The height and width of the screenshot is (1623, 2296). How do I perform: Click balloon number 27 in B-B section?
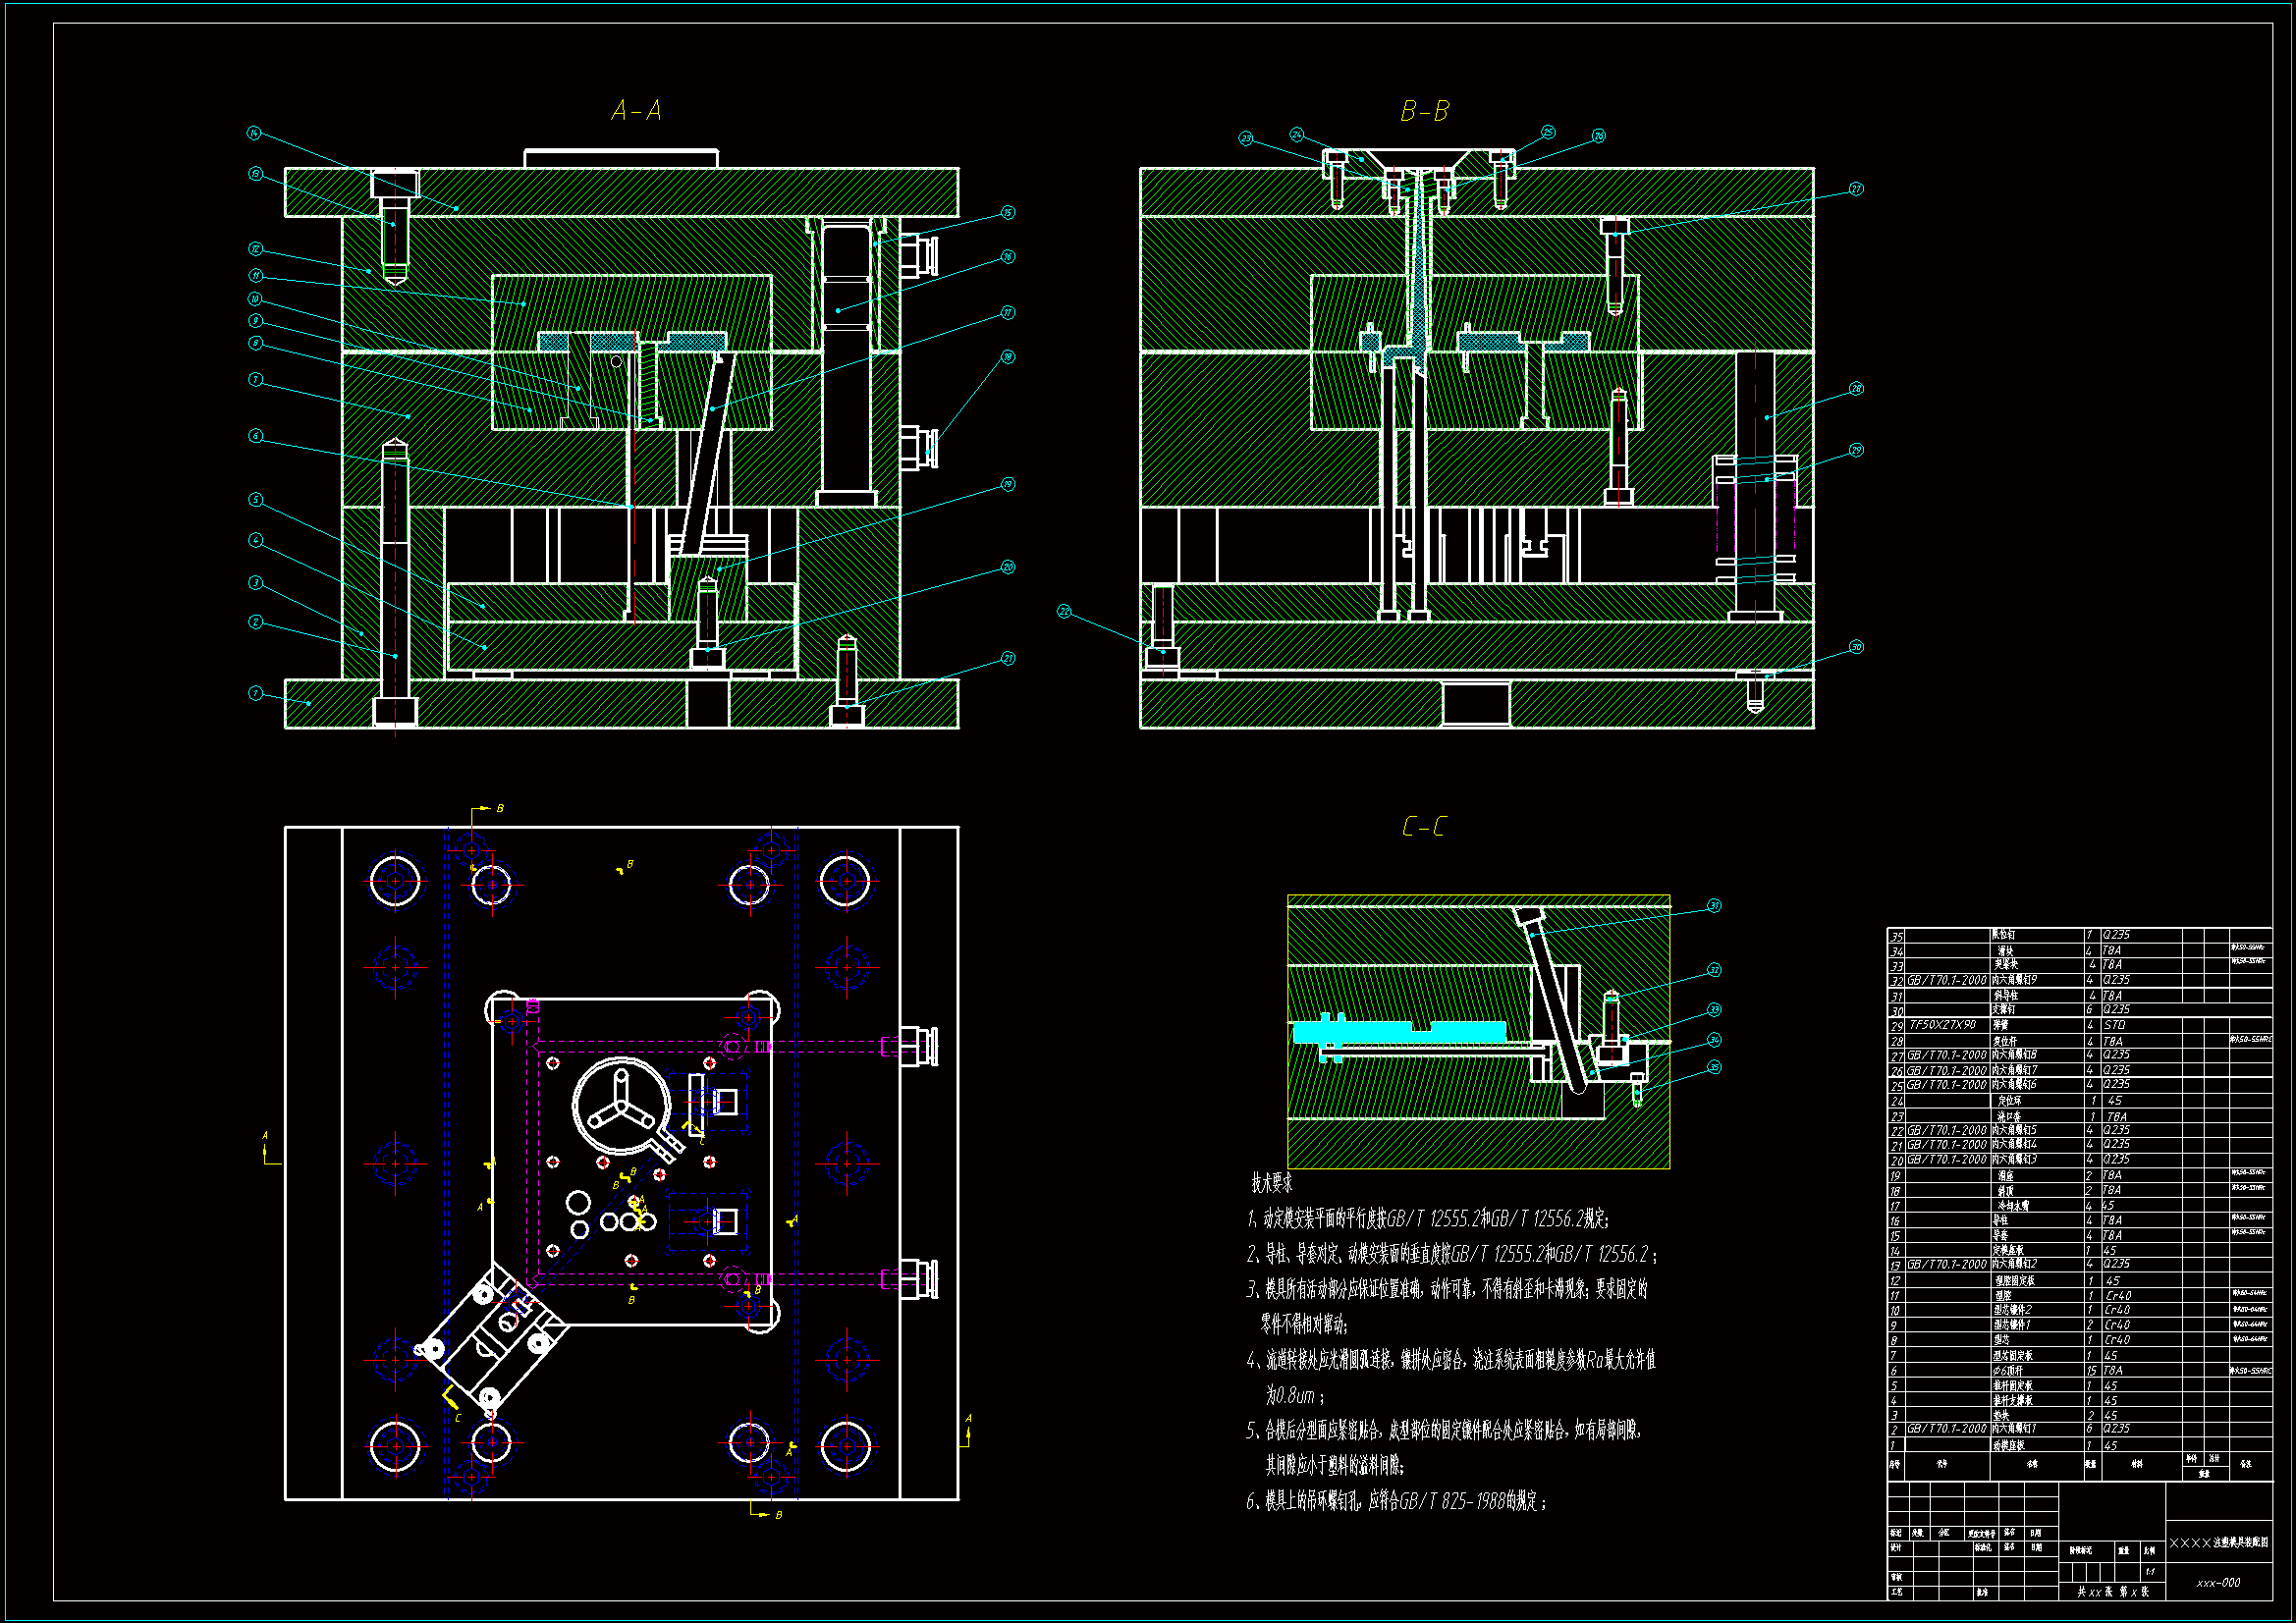coord(1856,189)
